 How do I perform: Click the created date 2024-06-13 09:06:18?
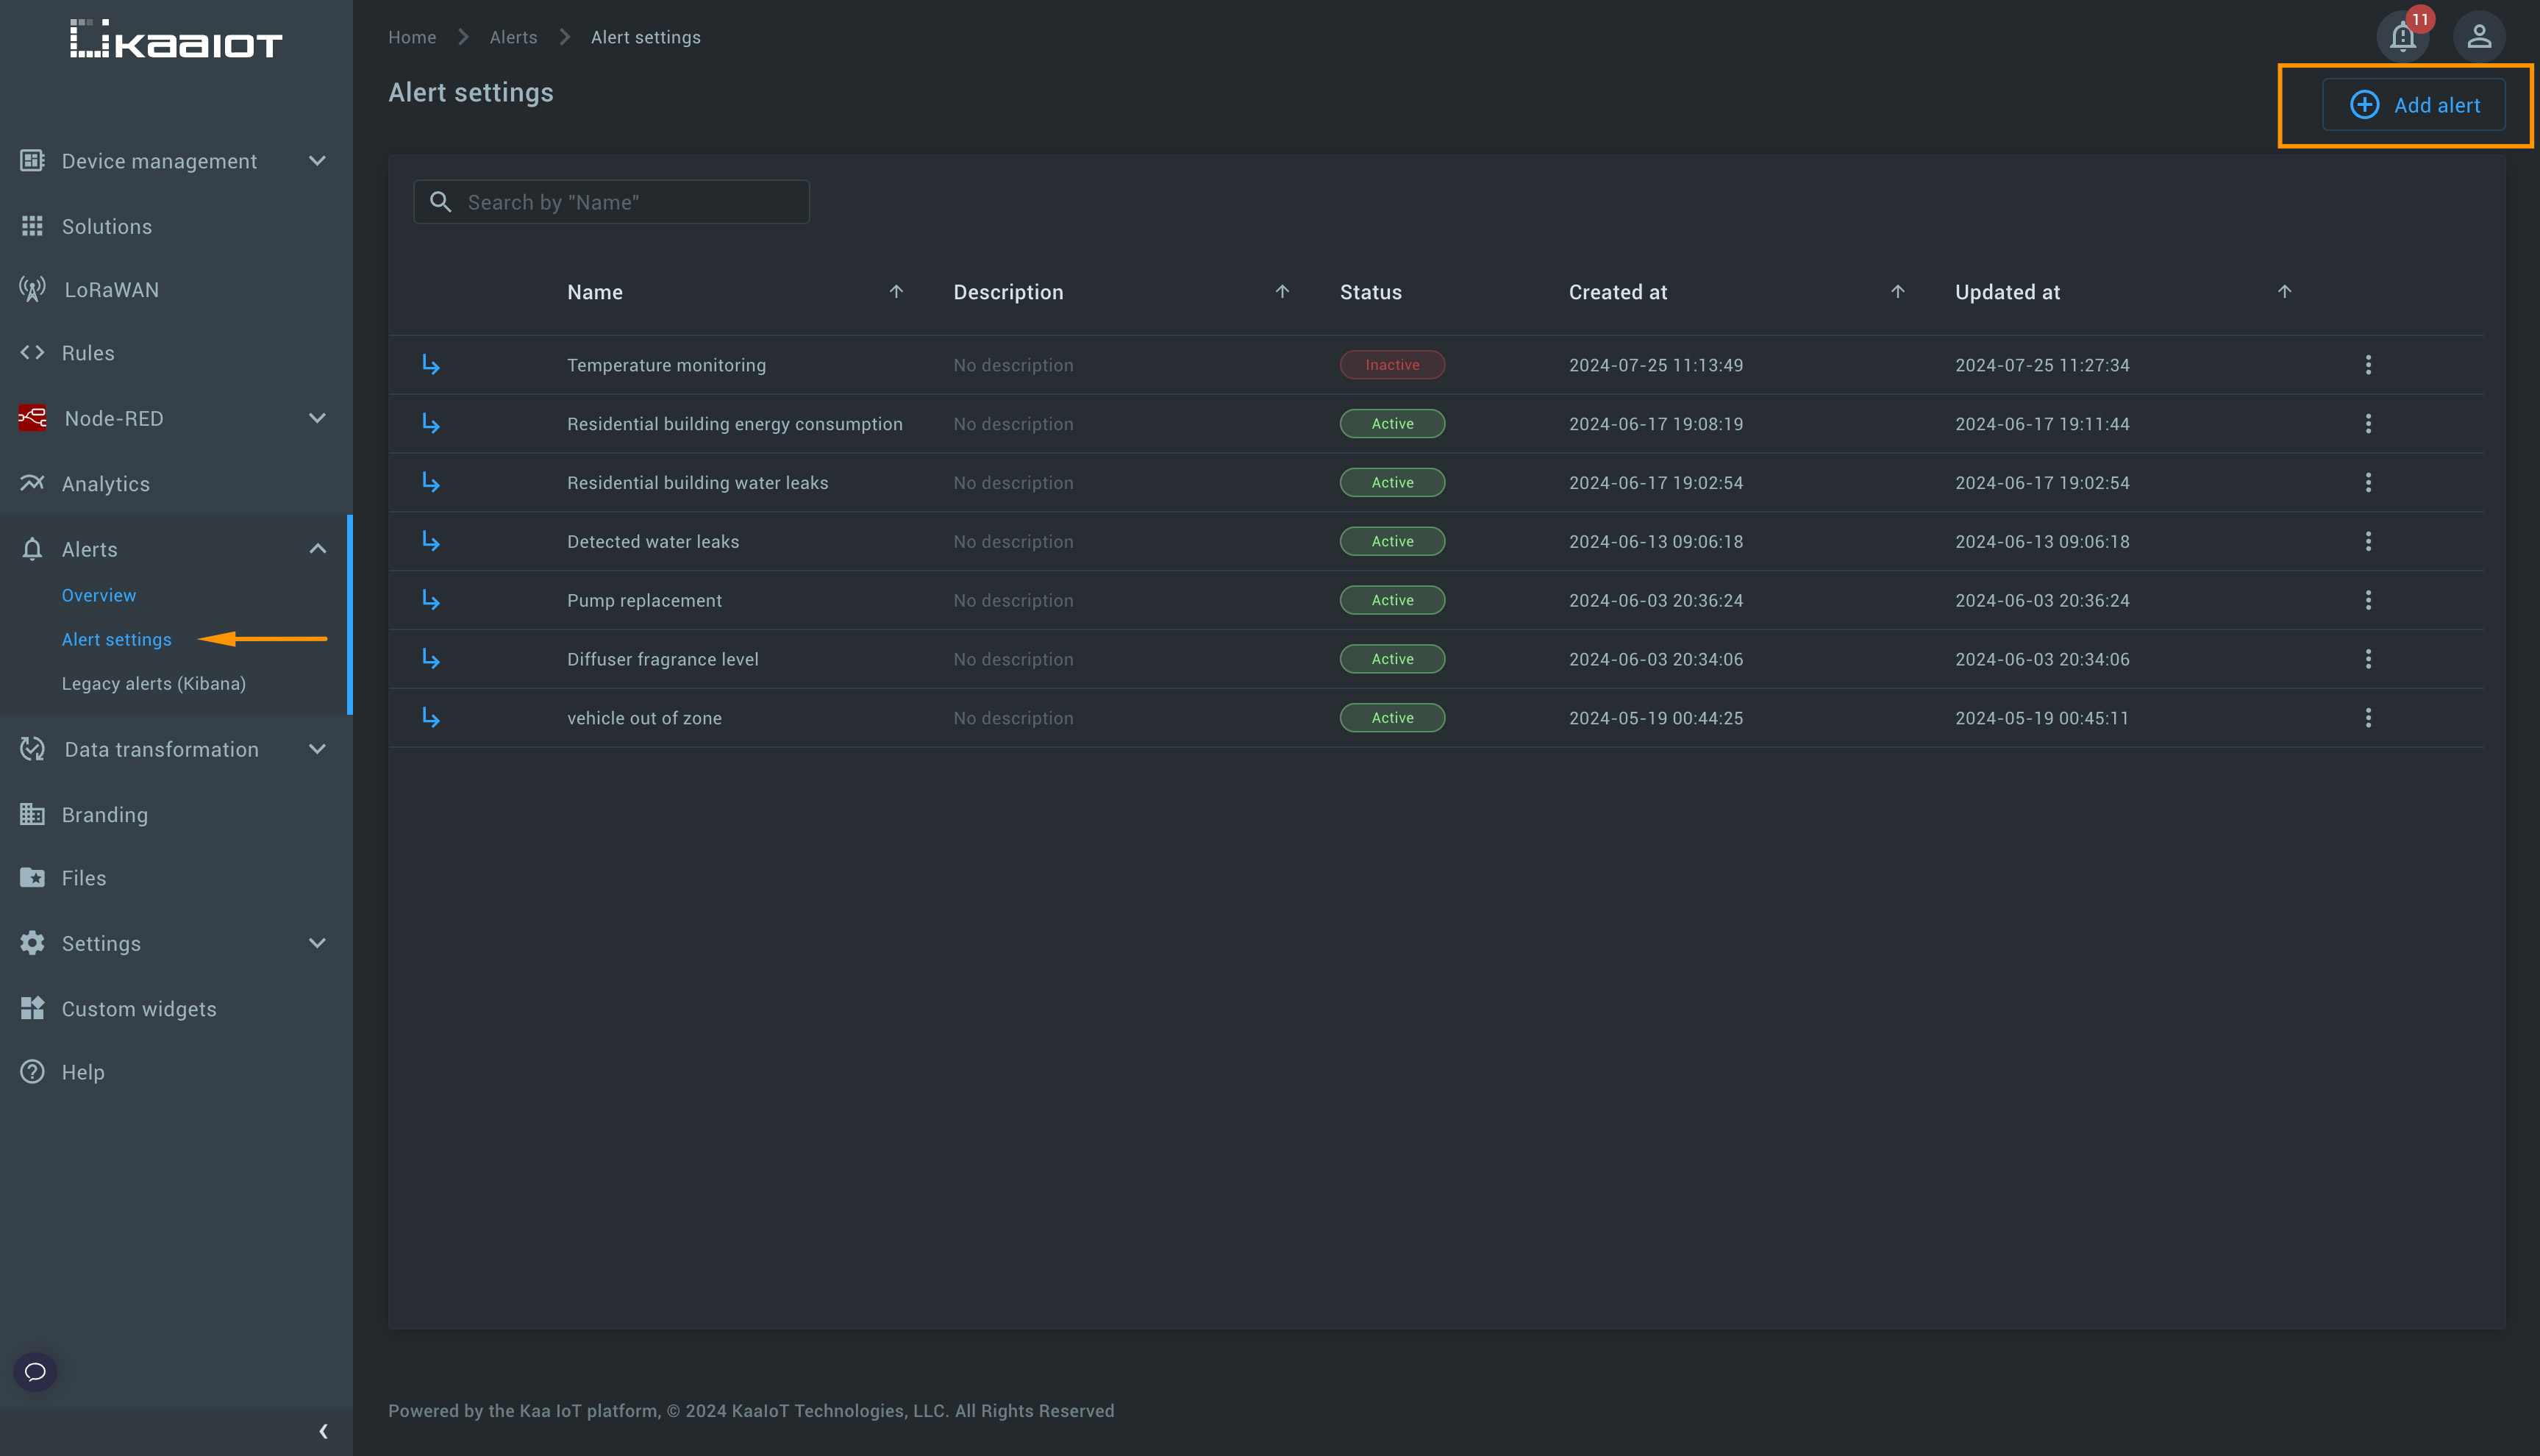pos(1655,542)
